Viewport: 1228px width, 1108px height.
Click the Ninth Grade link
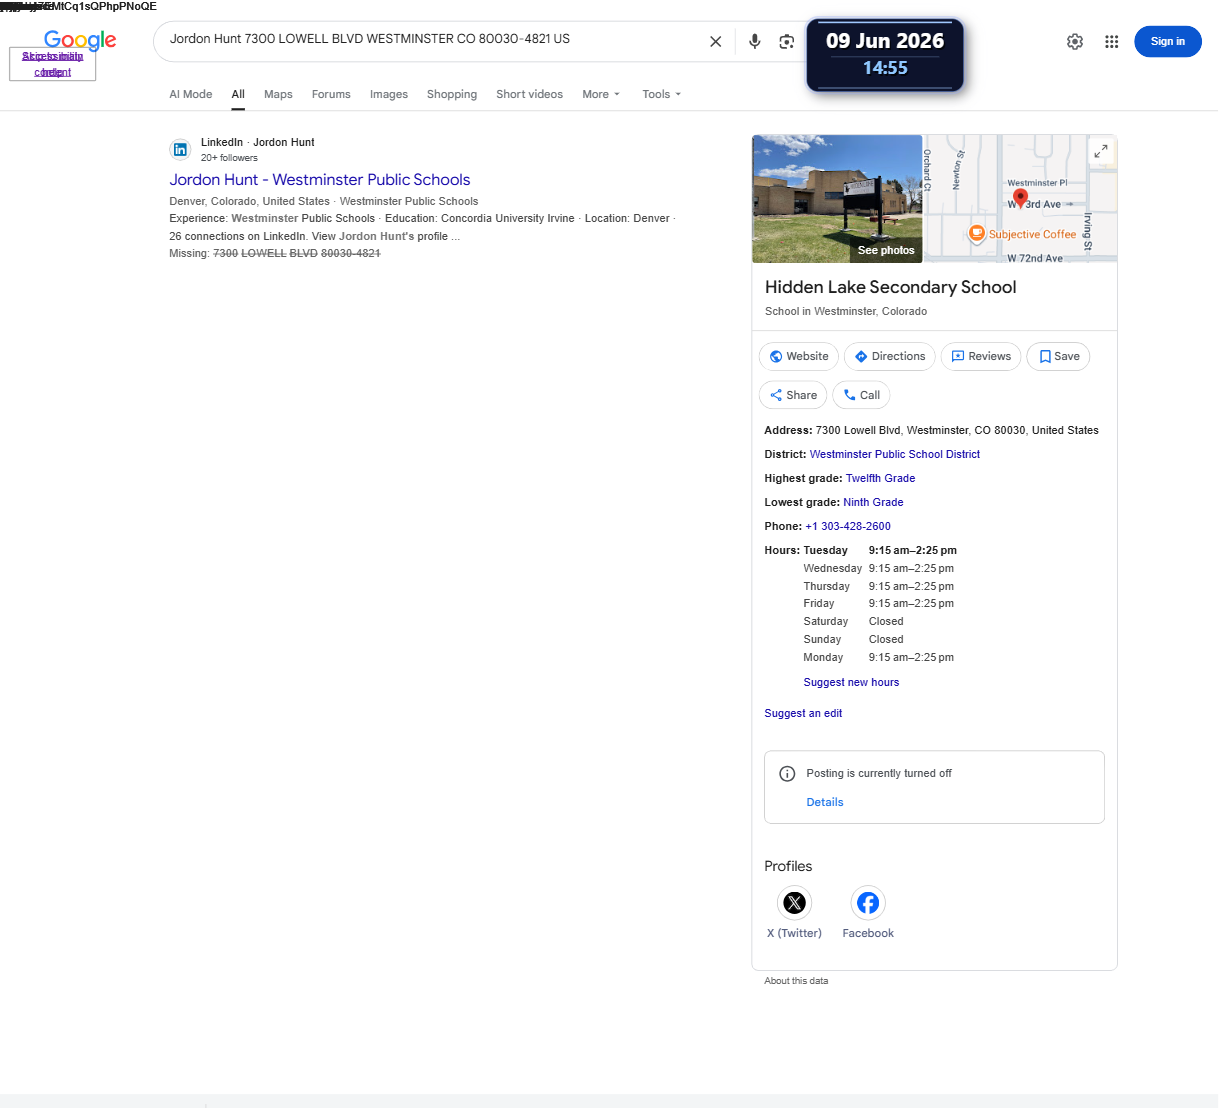coord(873,502)
